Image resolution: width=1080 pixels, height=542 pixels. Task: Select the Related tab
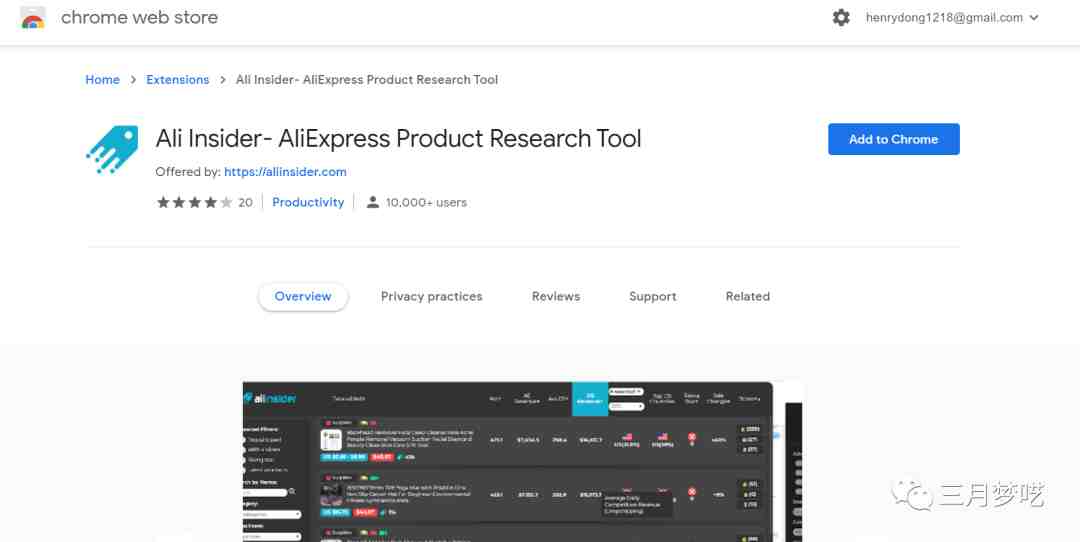point(748,297)
